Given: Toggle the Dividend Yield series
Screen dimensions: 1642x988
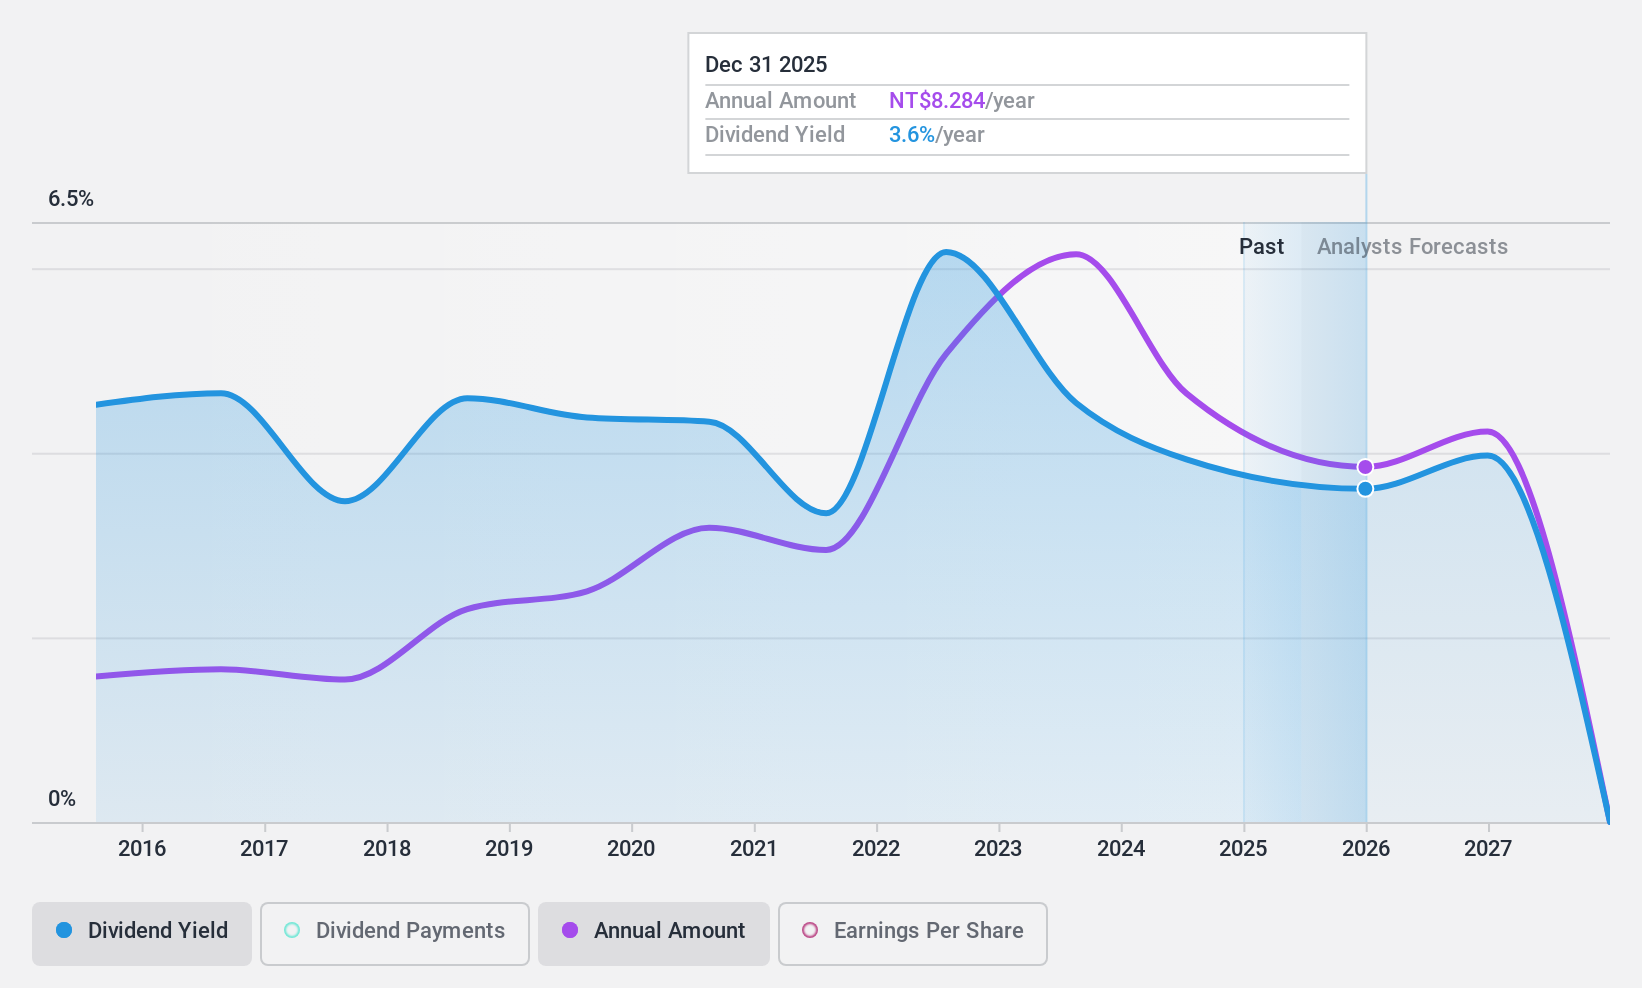Looking at the screenshot, I should [x=142, y=934].
